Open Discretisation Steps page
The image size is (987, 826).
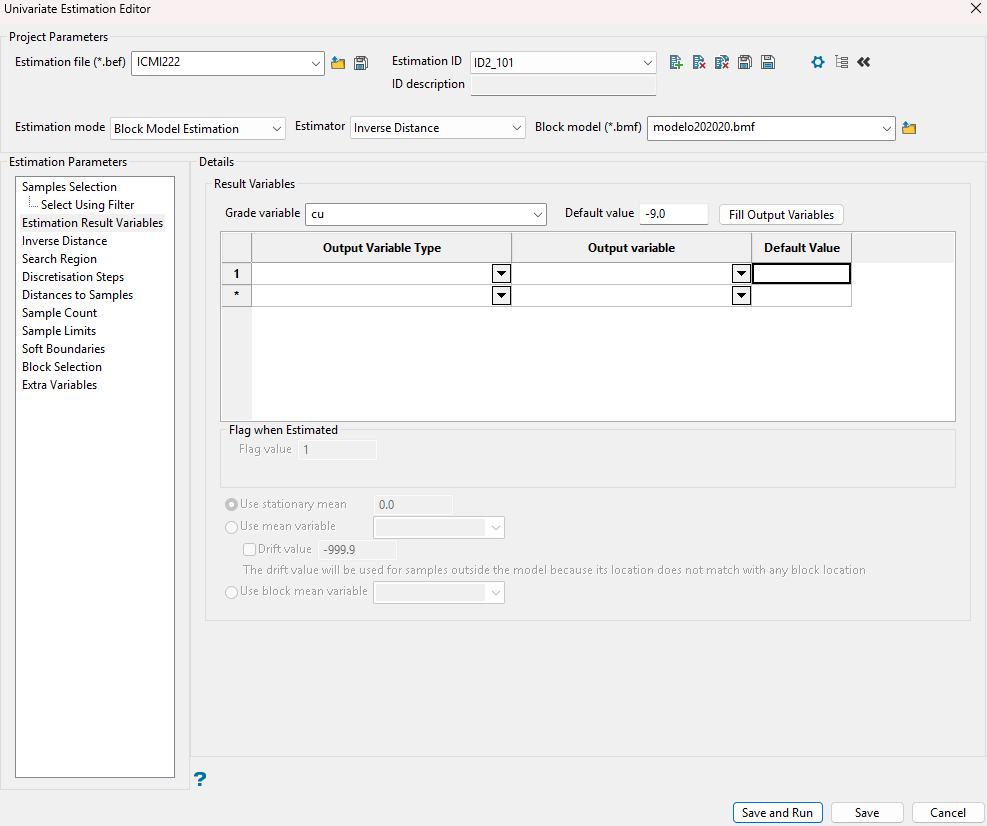[73, 277]
